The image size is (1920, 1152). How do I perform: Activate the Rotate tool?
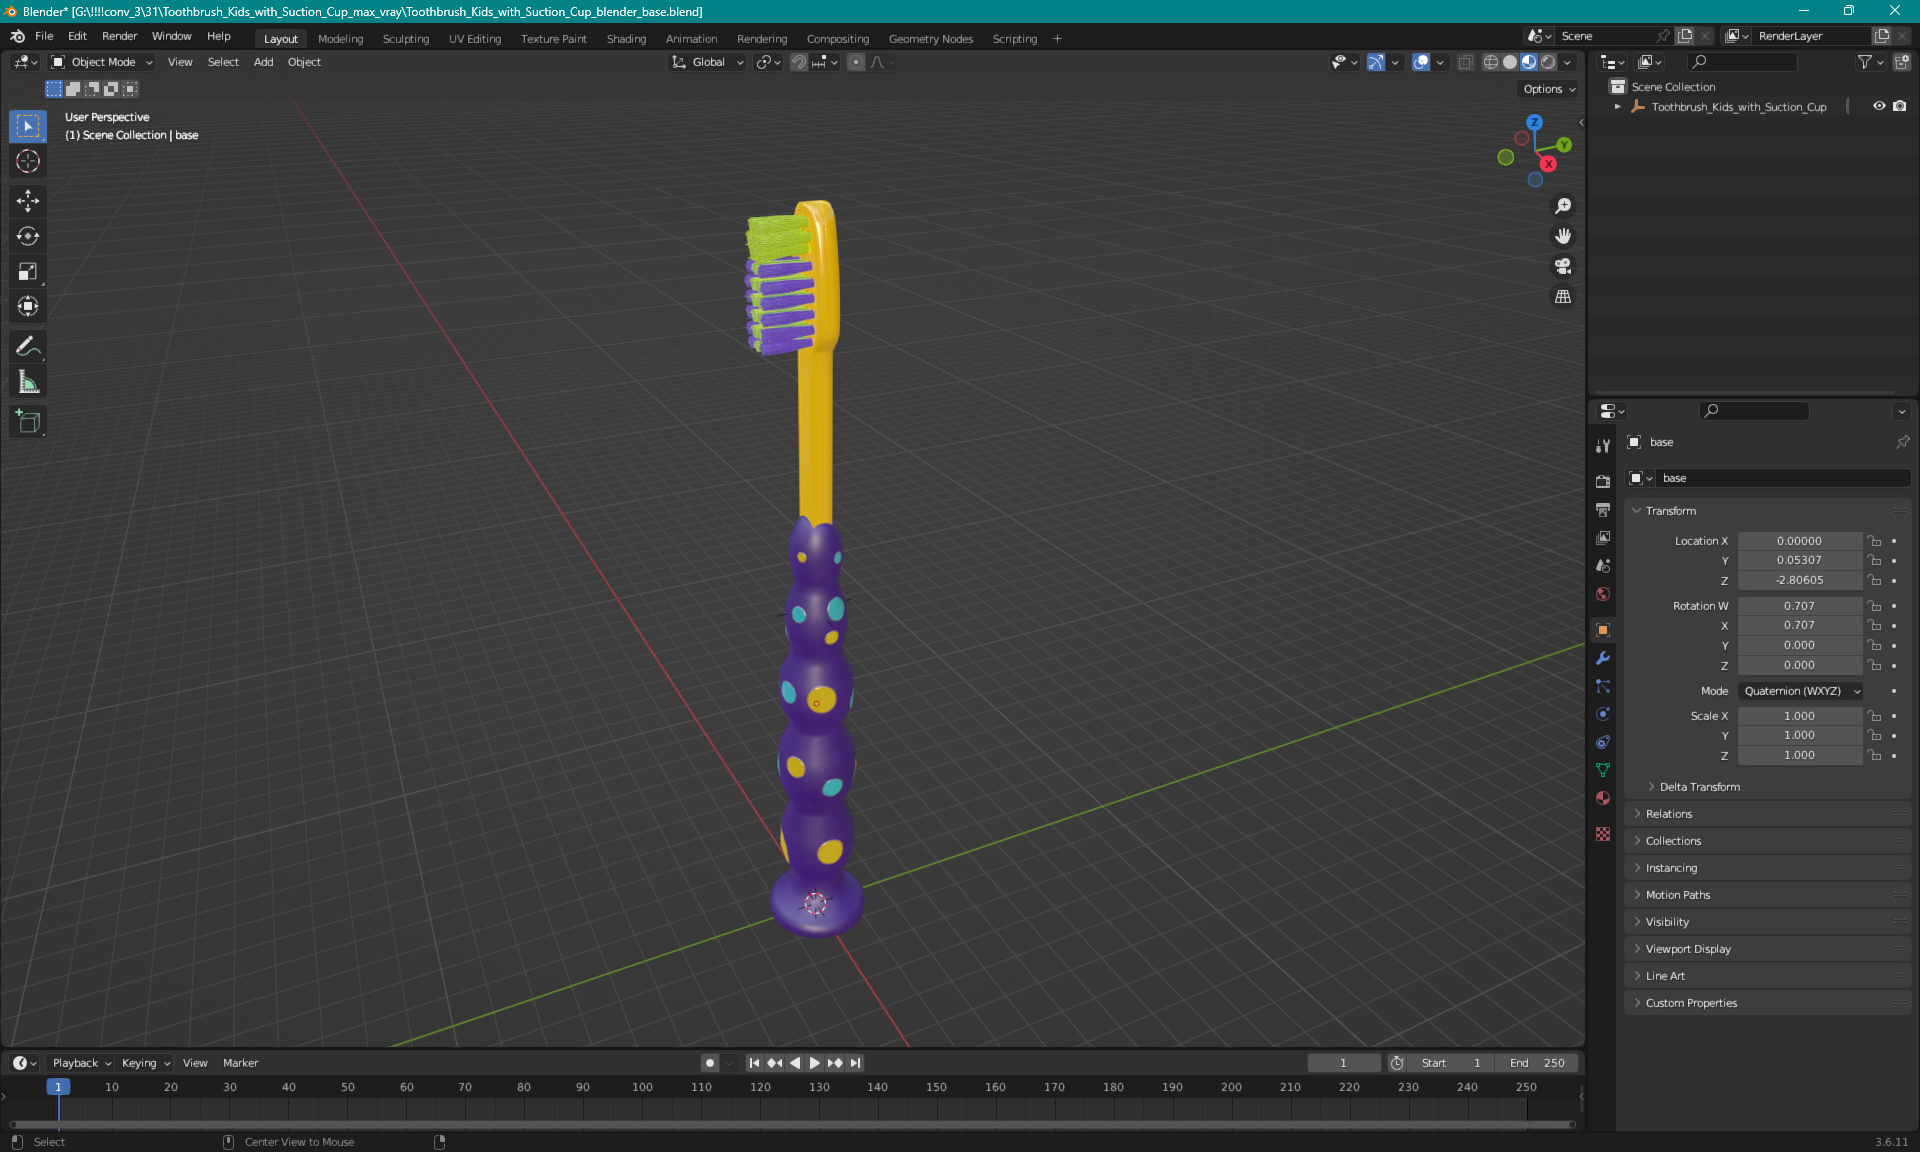[x=28, y=236]
